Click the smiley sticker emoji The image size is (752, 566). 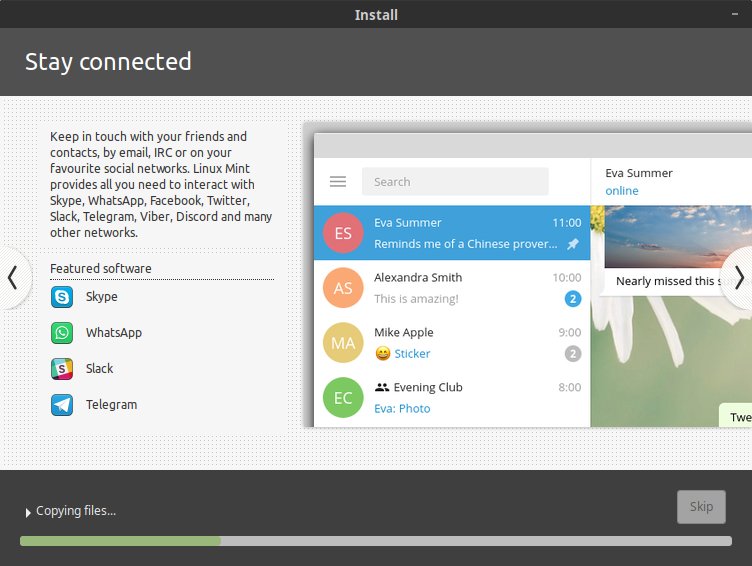383,354
